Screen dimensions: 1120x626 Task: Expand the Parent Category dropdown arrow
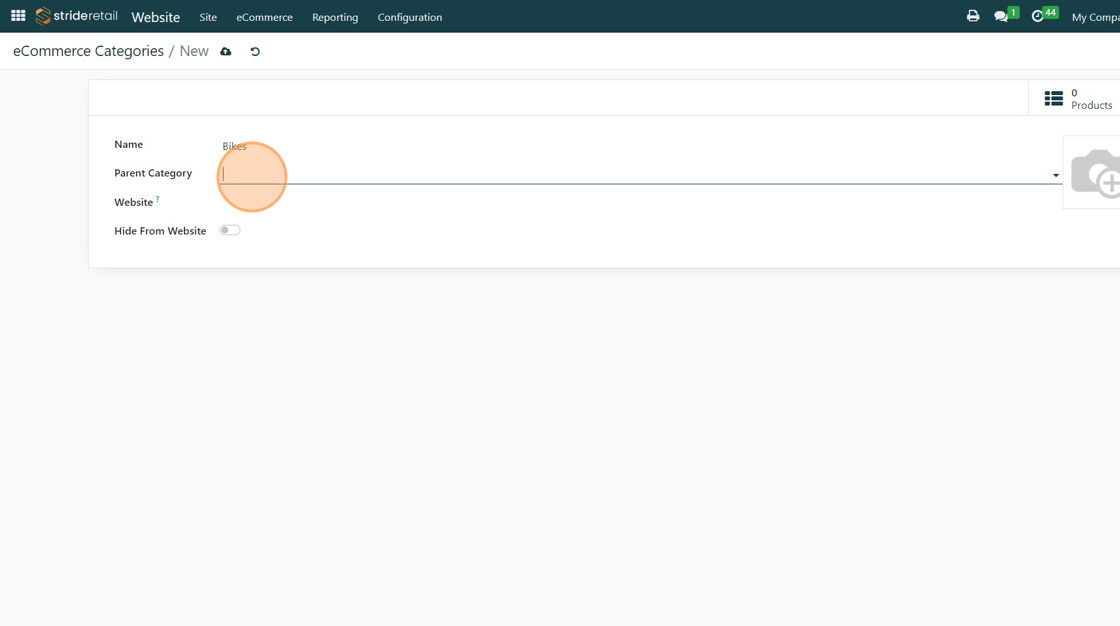[1056, 175]
